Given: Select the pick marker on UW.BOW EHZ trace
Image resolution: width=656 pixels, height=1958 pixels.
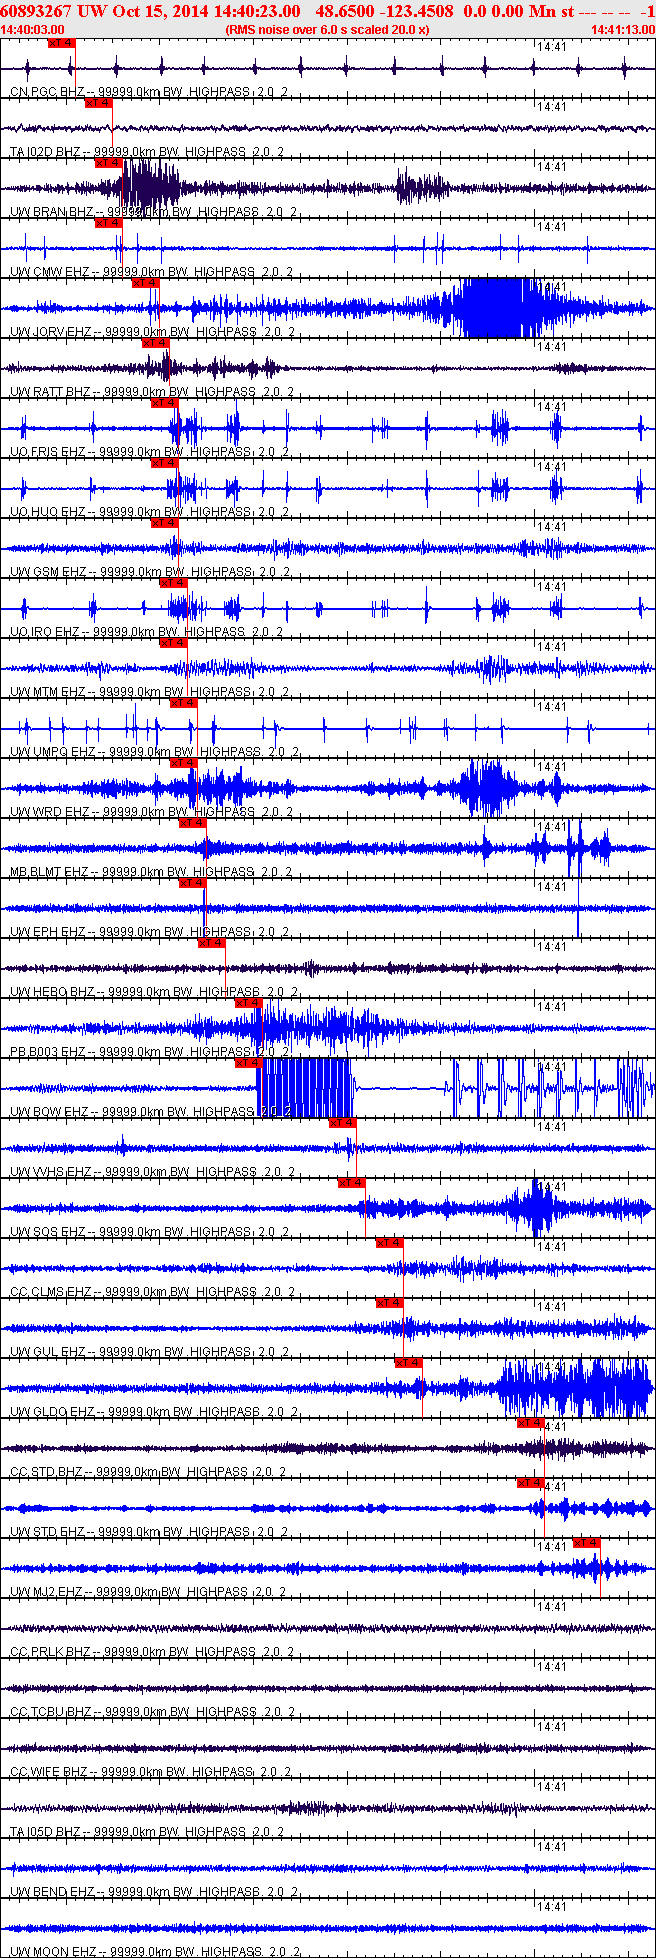Looking at the screenshot, I should click(248, 1063).
